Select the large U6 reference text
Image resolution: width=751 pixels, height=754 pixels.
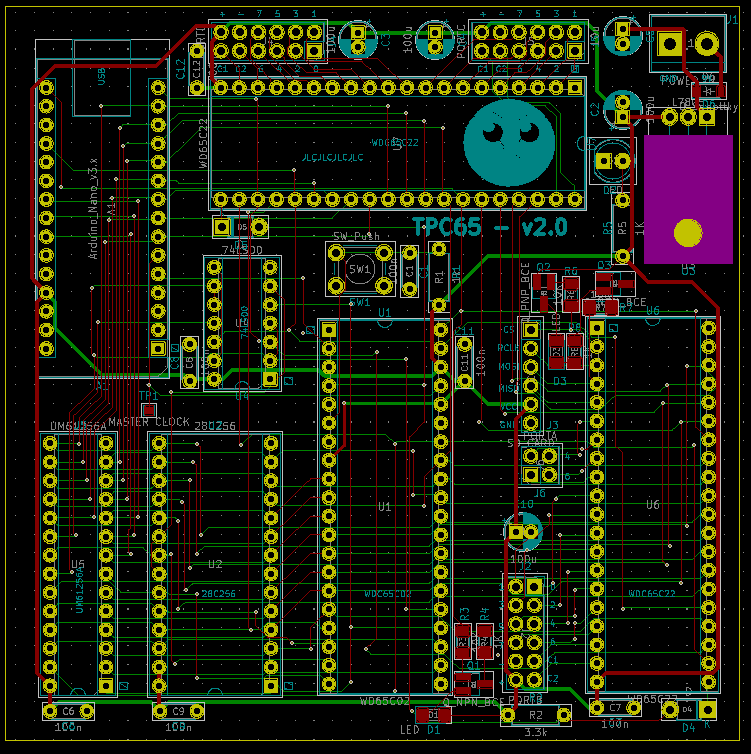(x=652, y=504)
